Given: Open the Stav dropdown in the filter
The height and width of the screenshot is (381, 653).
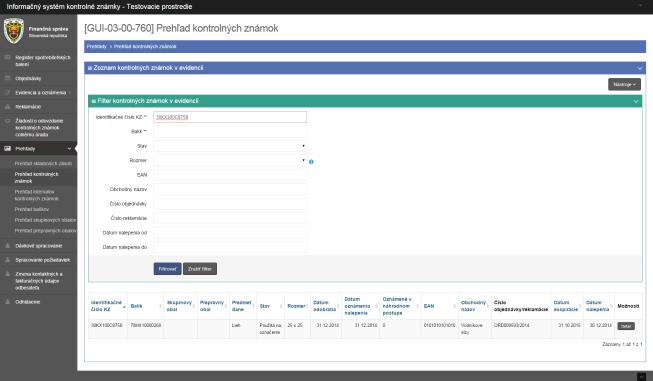Looking at the screenshot, I should click(230, 146).
